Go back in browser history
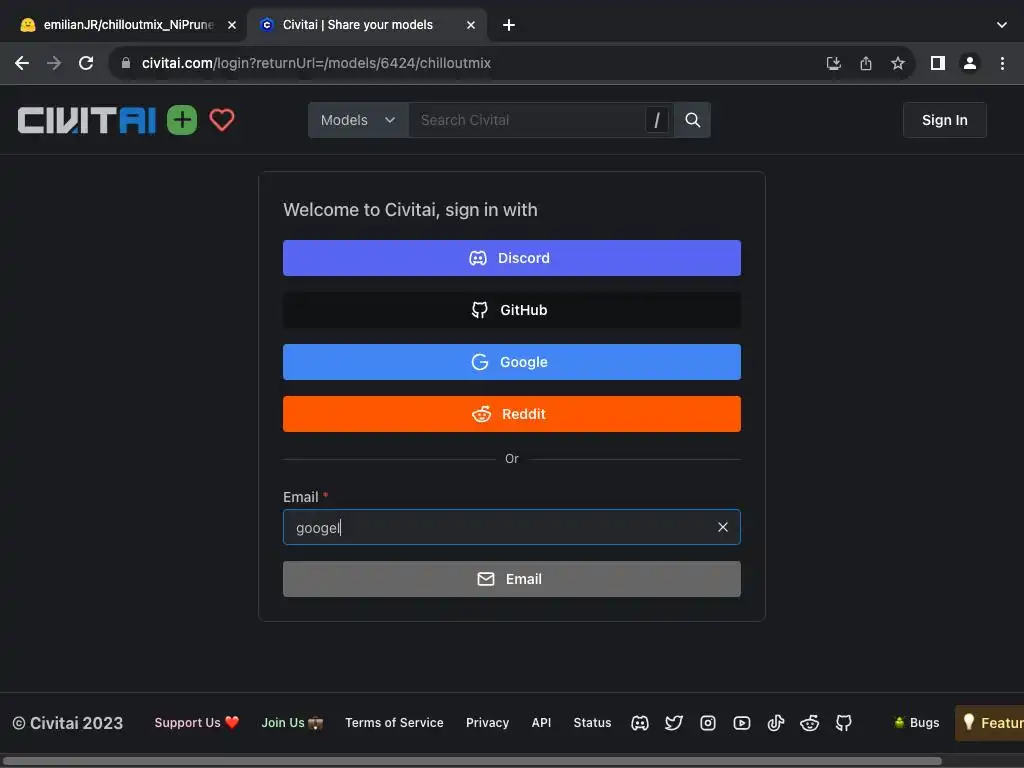This screenshot has height=768, width=1024. (x=22, y=63)
